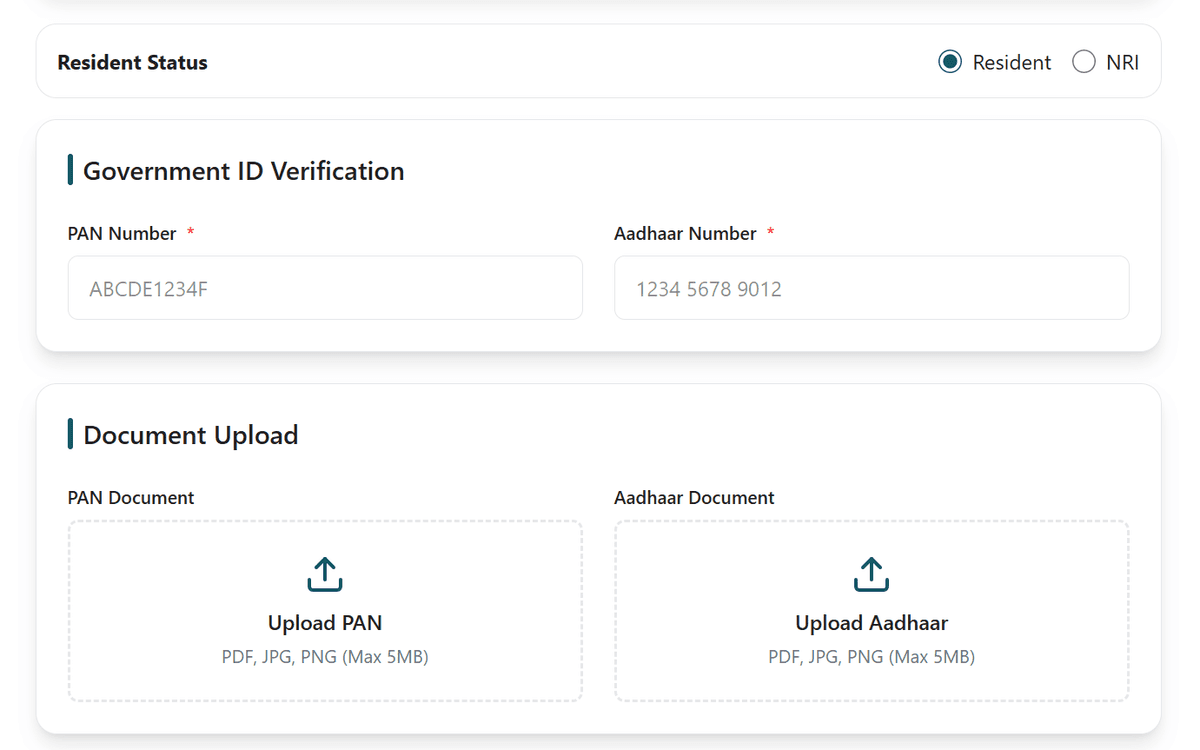Click the red asterisk next to PAN Number
This screenshot has width=1200, height=750.
(x=190, y=233)
